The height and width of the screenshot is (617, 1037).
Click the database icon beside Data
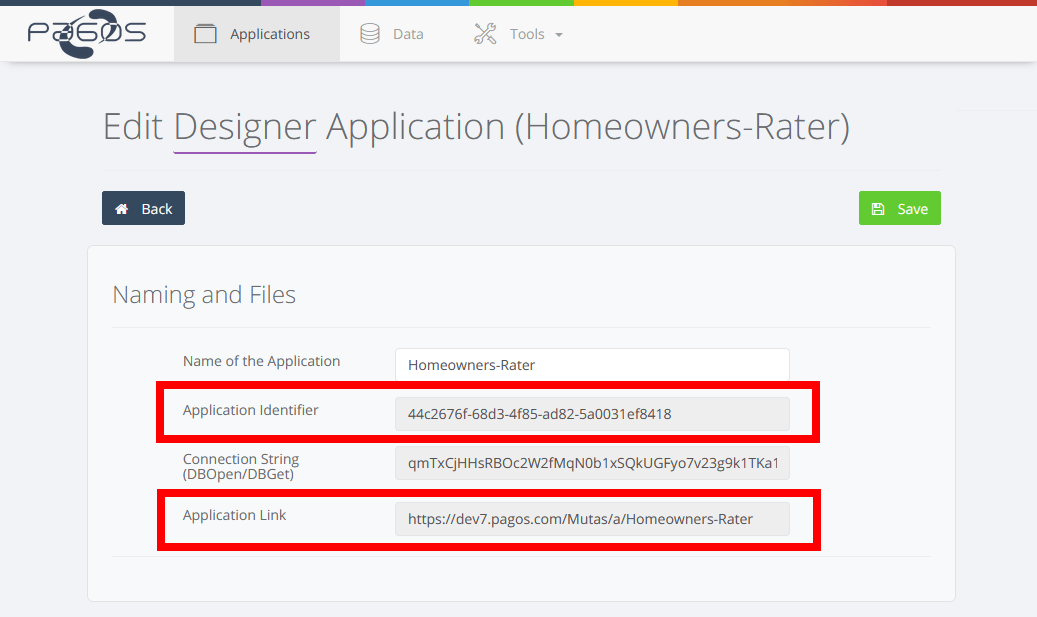click(370, 33)
